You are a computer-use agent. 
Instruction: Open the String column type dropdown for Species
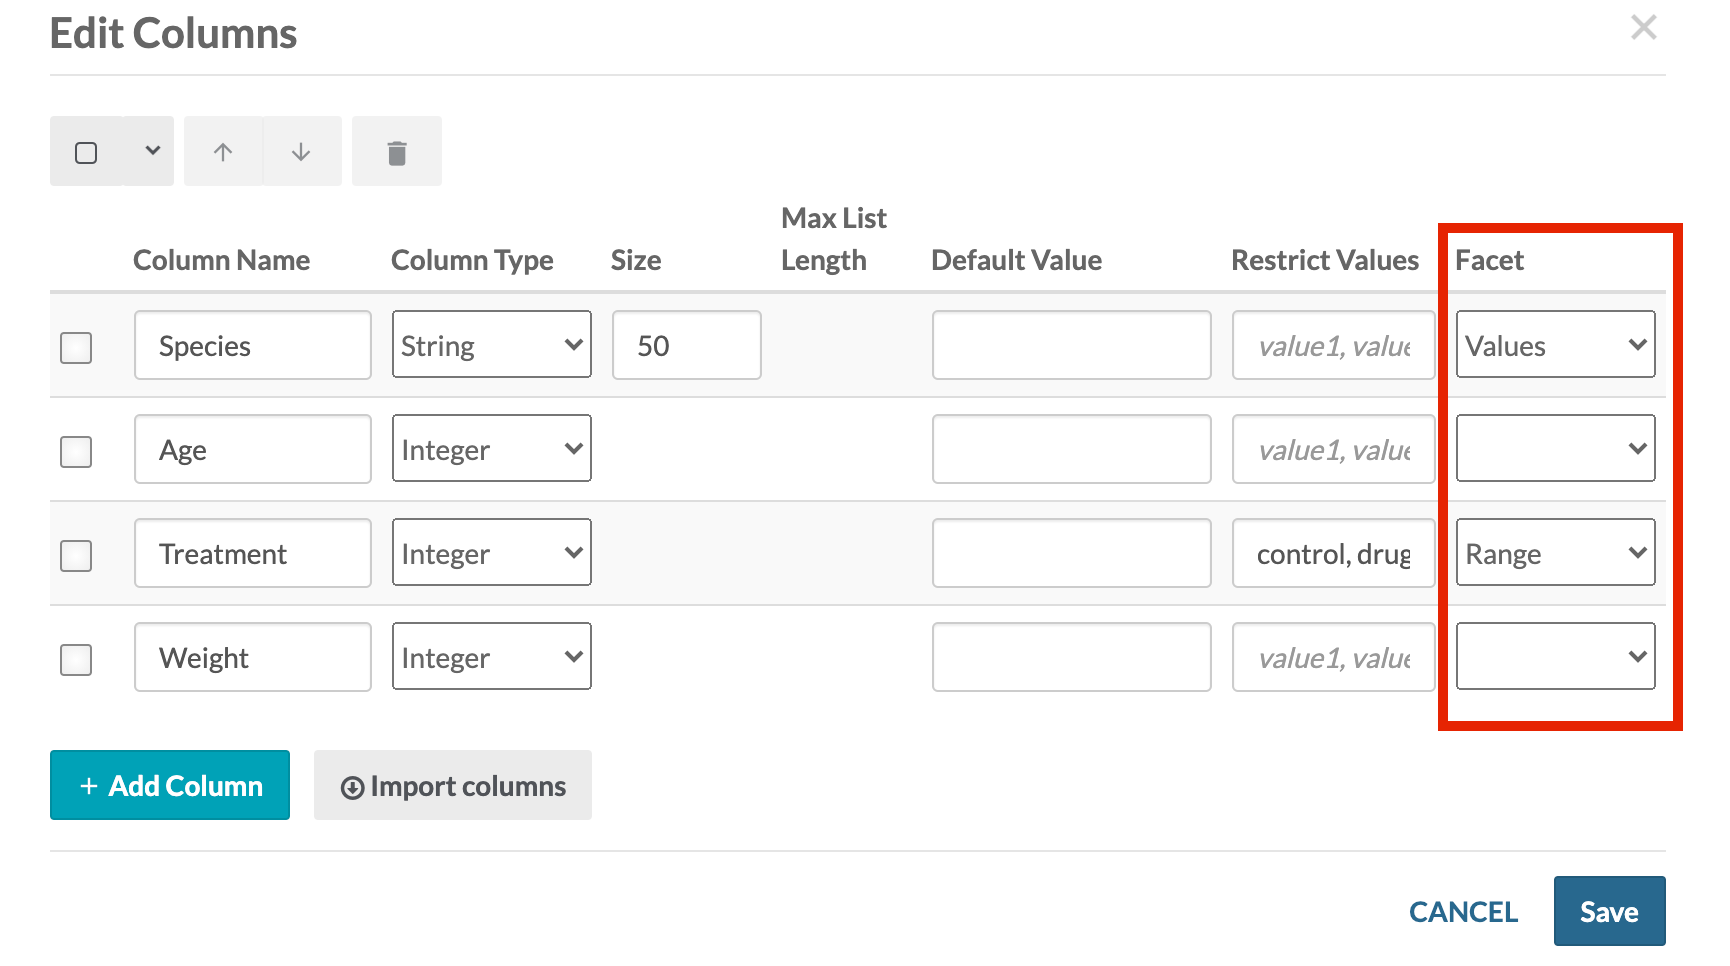(x=491, y=344)
